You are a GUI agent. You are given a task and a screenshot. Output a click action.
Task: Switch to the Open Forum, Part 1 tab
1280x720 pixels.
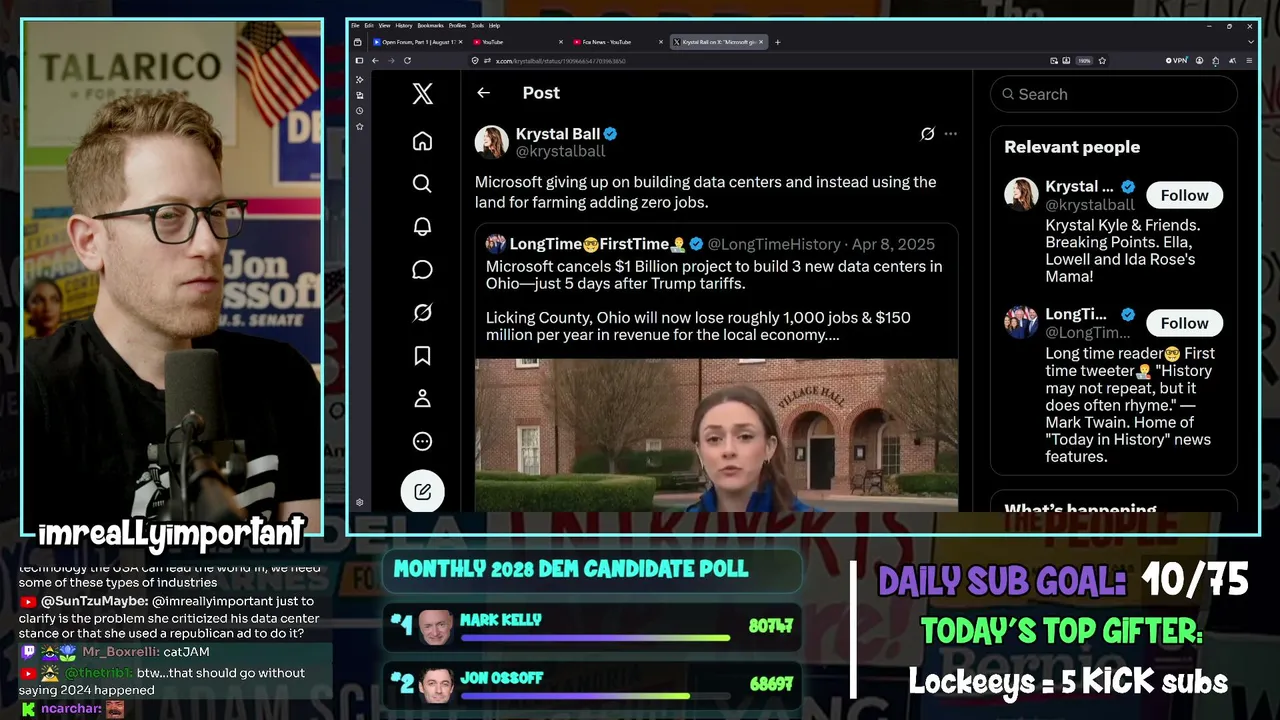(x=417, y=42)
